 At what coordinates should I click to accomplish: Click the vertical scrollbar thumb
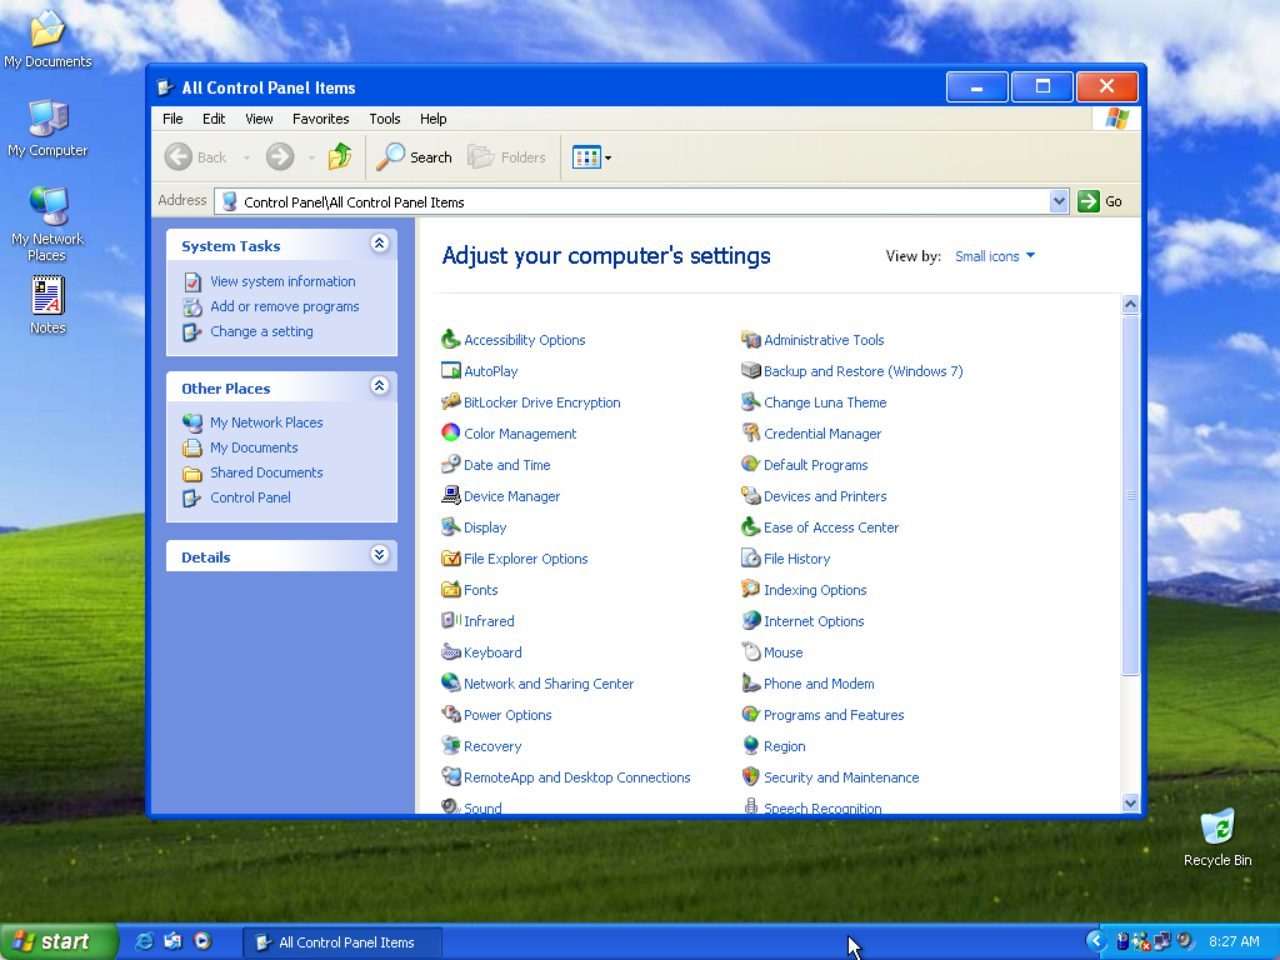(1131, 495)
